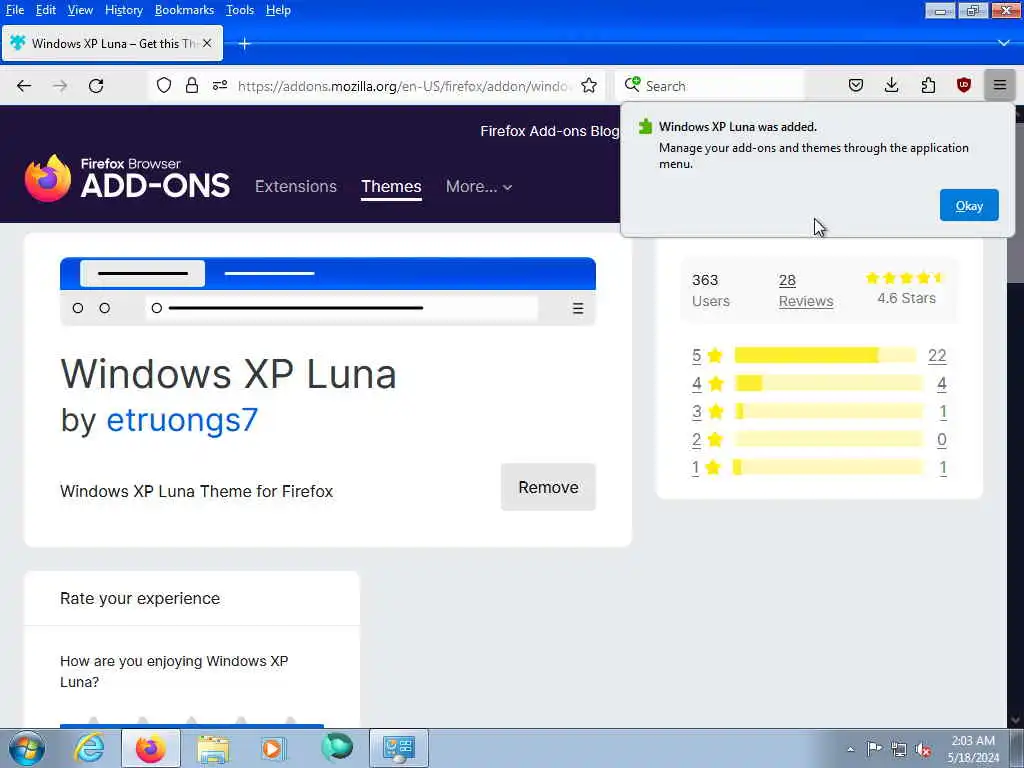The image size is (1024, 768).
Task: Click the site security padlock icon
Action: 191,86
